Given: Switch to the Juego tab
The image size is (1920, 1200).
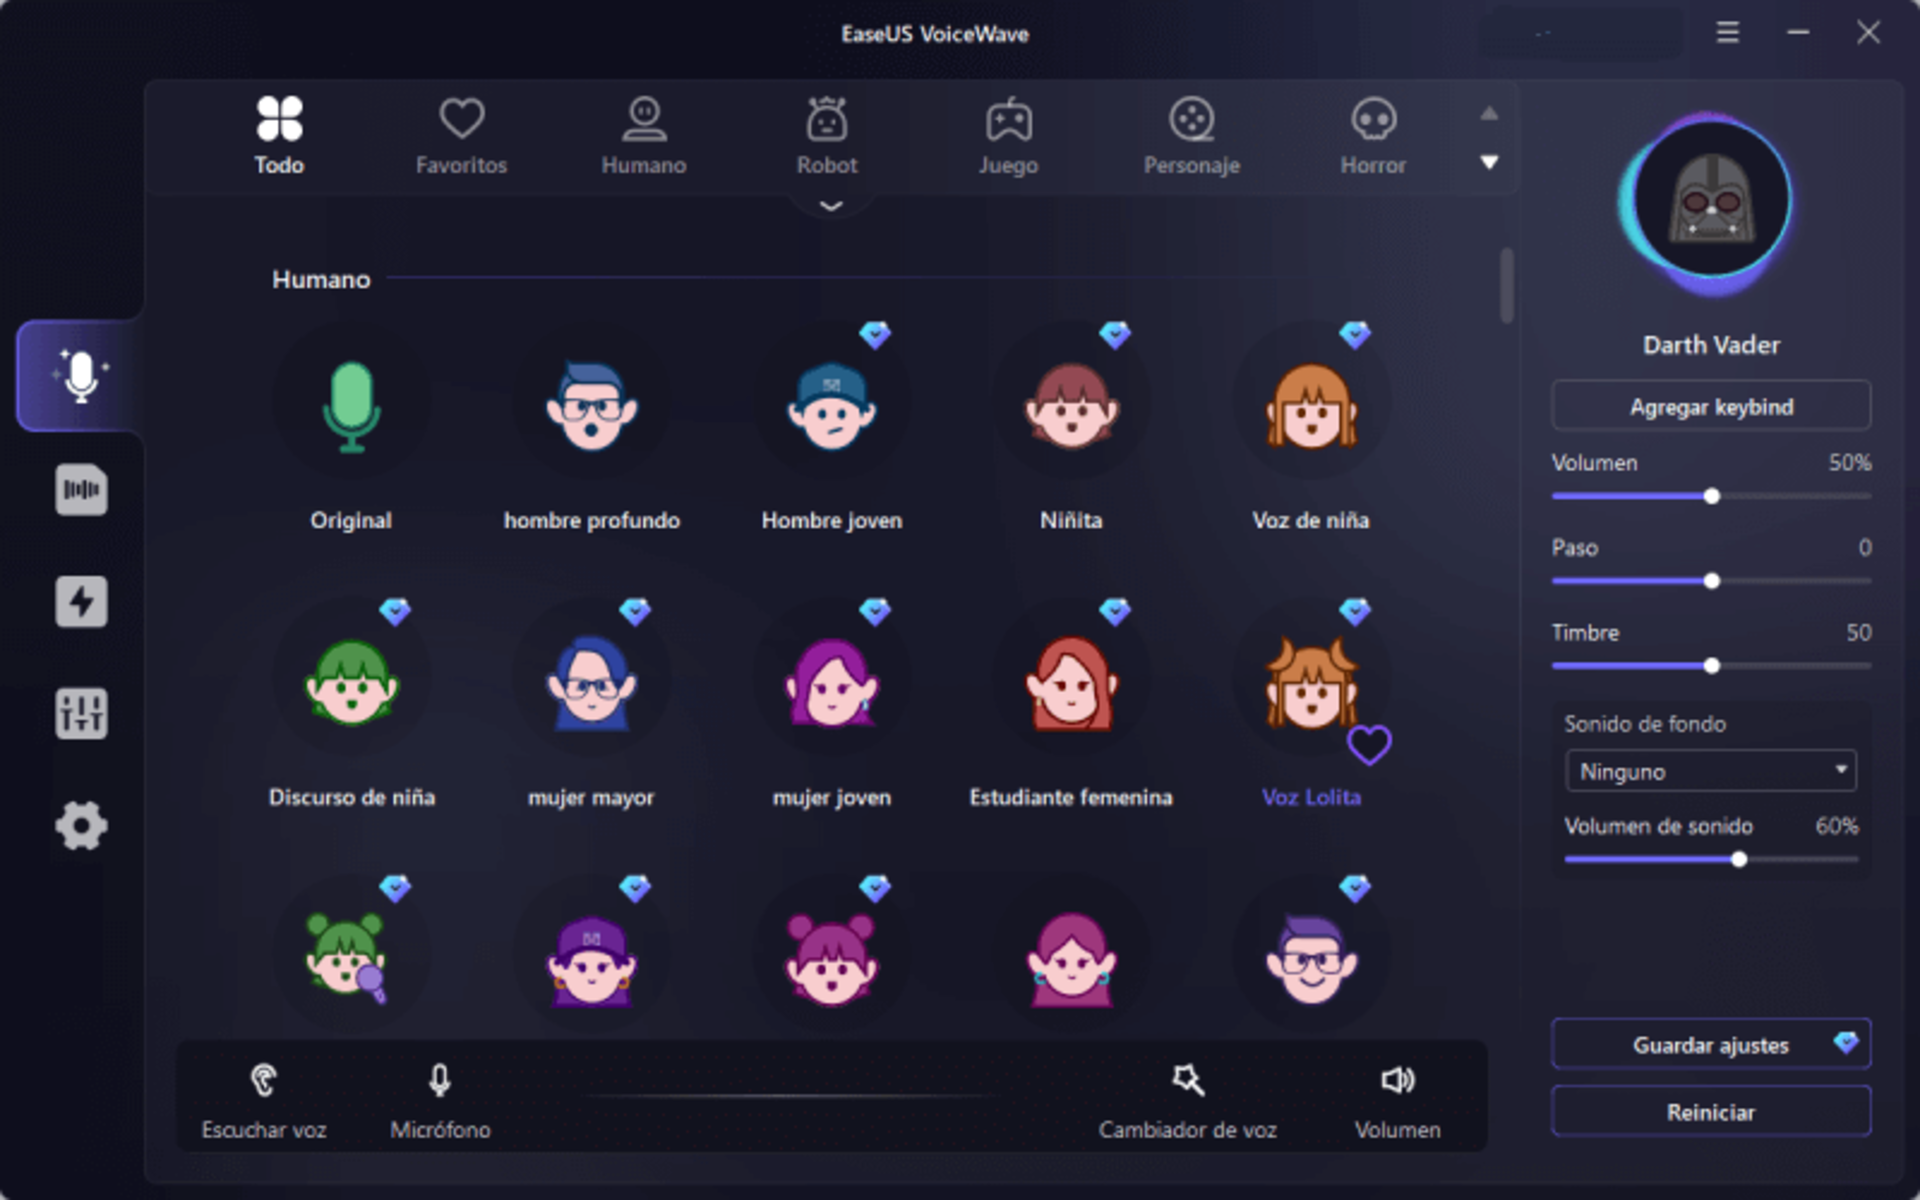Looking at the screenshot, I should point(1008,136).
